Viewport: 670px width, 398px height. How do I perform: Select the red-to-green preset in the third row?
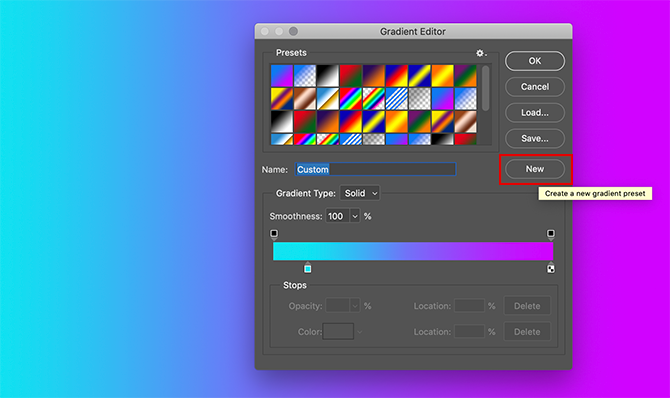305,122
